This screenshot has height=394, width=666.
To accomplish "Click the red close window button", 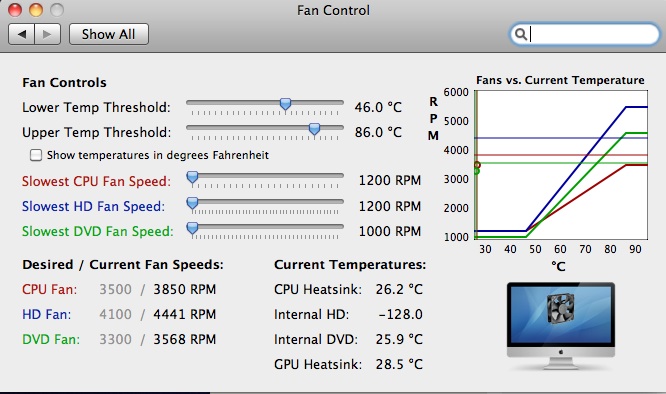I will (15, 10).
